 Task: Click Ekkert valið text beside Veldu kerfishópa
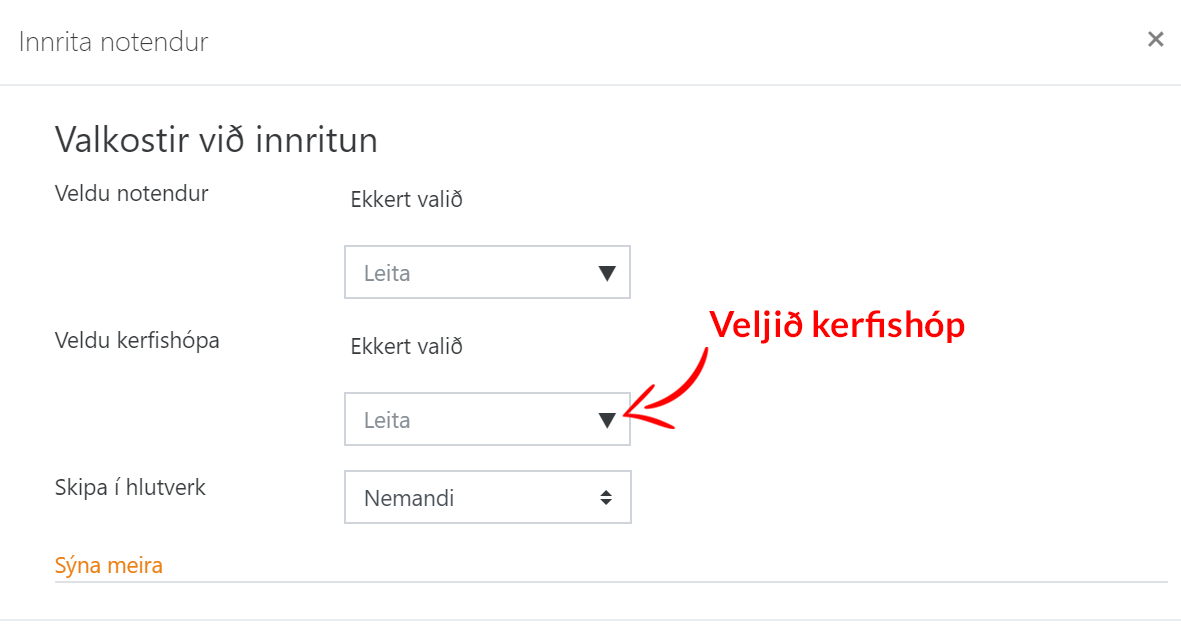click(x=406, y=347)
